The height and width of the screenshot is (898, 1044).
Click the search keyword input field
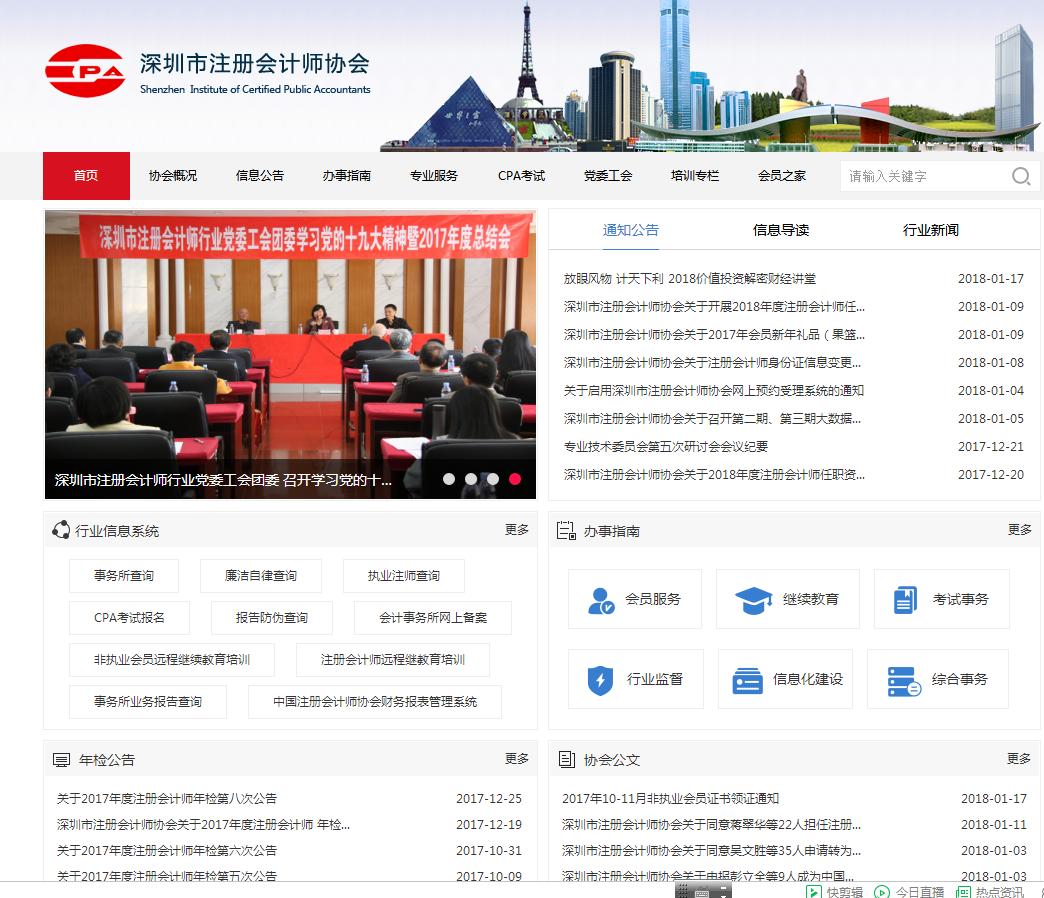pyautogui.click(x=920, y=176)
